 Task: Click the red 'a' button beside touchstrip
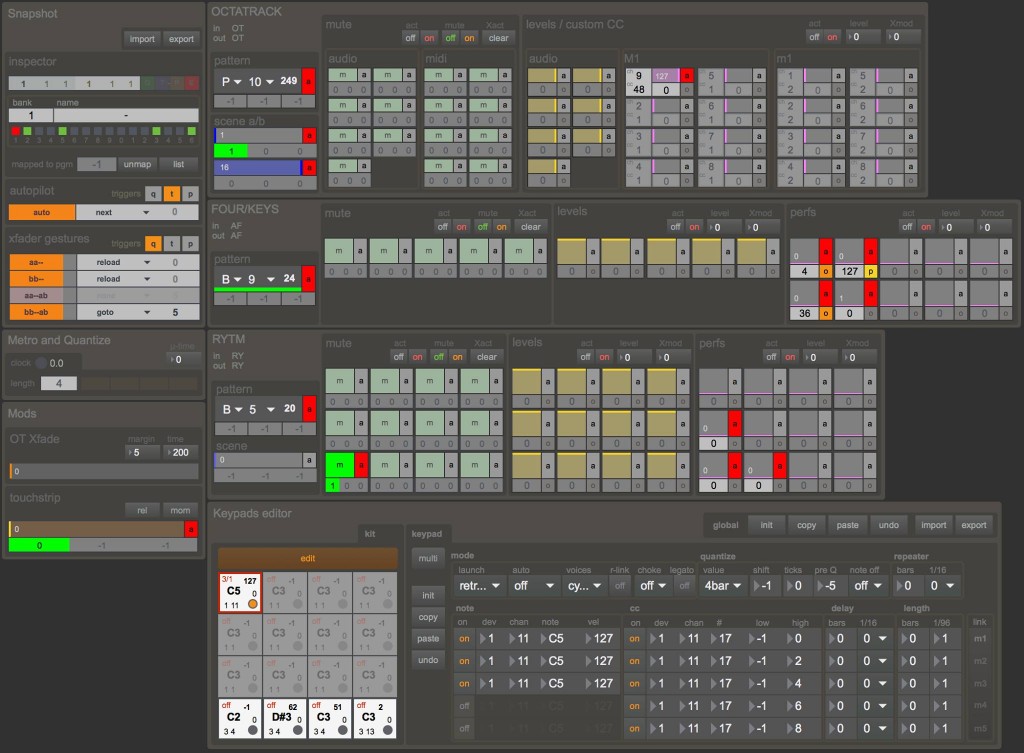(x=193, y=529)
